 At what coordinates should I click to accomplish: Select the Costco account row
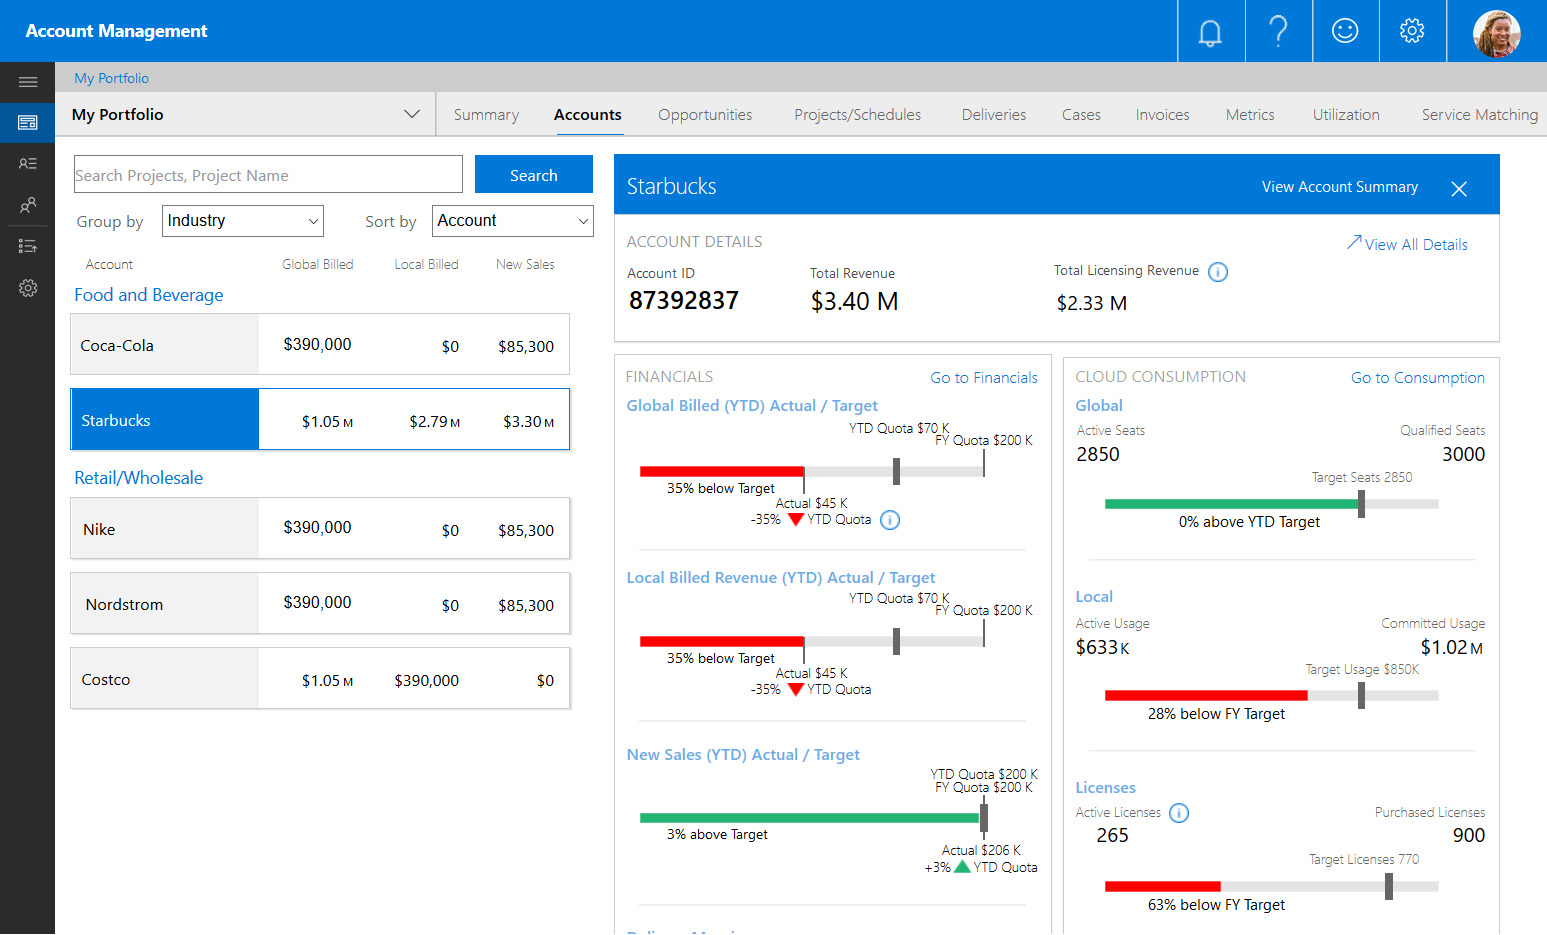click(x=320, y=679)
